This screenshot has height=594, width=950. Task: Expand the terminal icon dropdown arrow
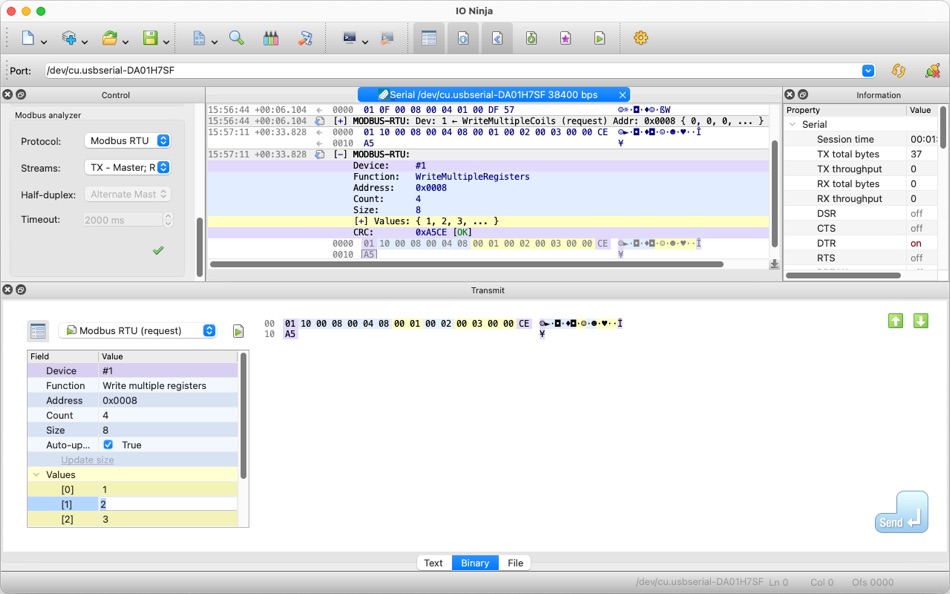(x=365, y=42)
